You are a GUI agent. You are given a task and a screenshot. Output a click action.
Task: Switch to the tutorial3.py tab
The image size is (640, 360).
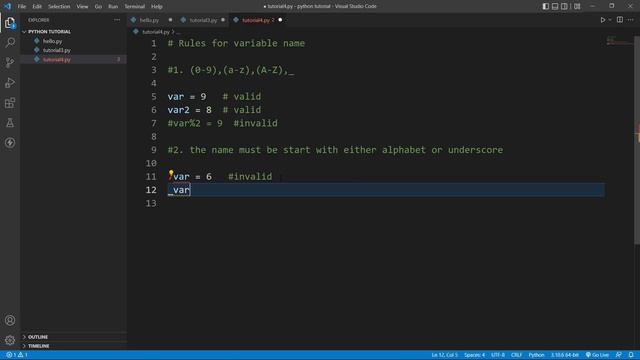(203, 20)
